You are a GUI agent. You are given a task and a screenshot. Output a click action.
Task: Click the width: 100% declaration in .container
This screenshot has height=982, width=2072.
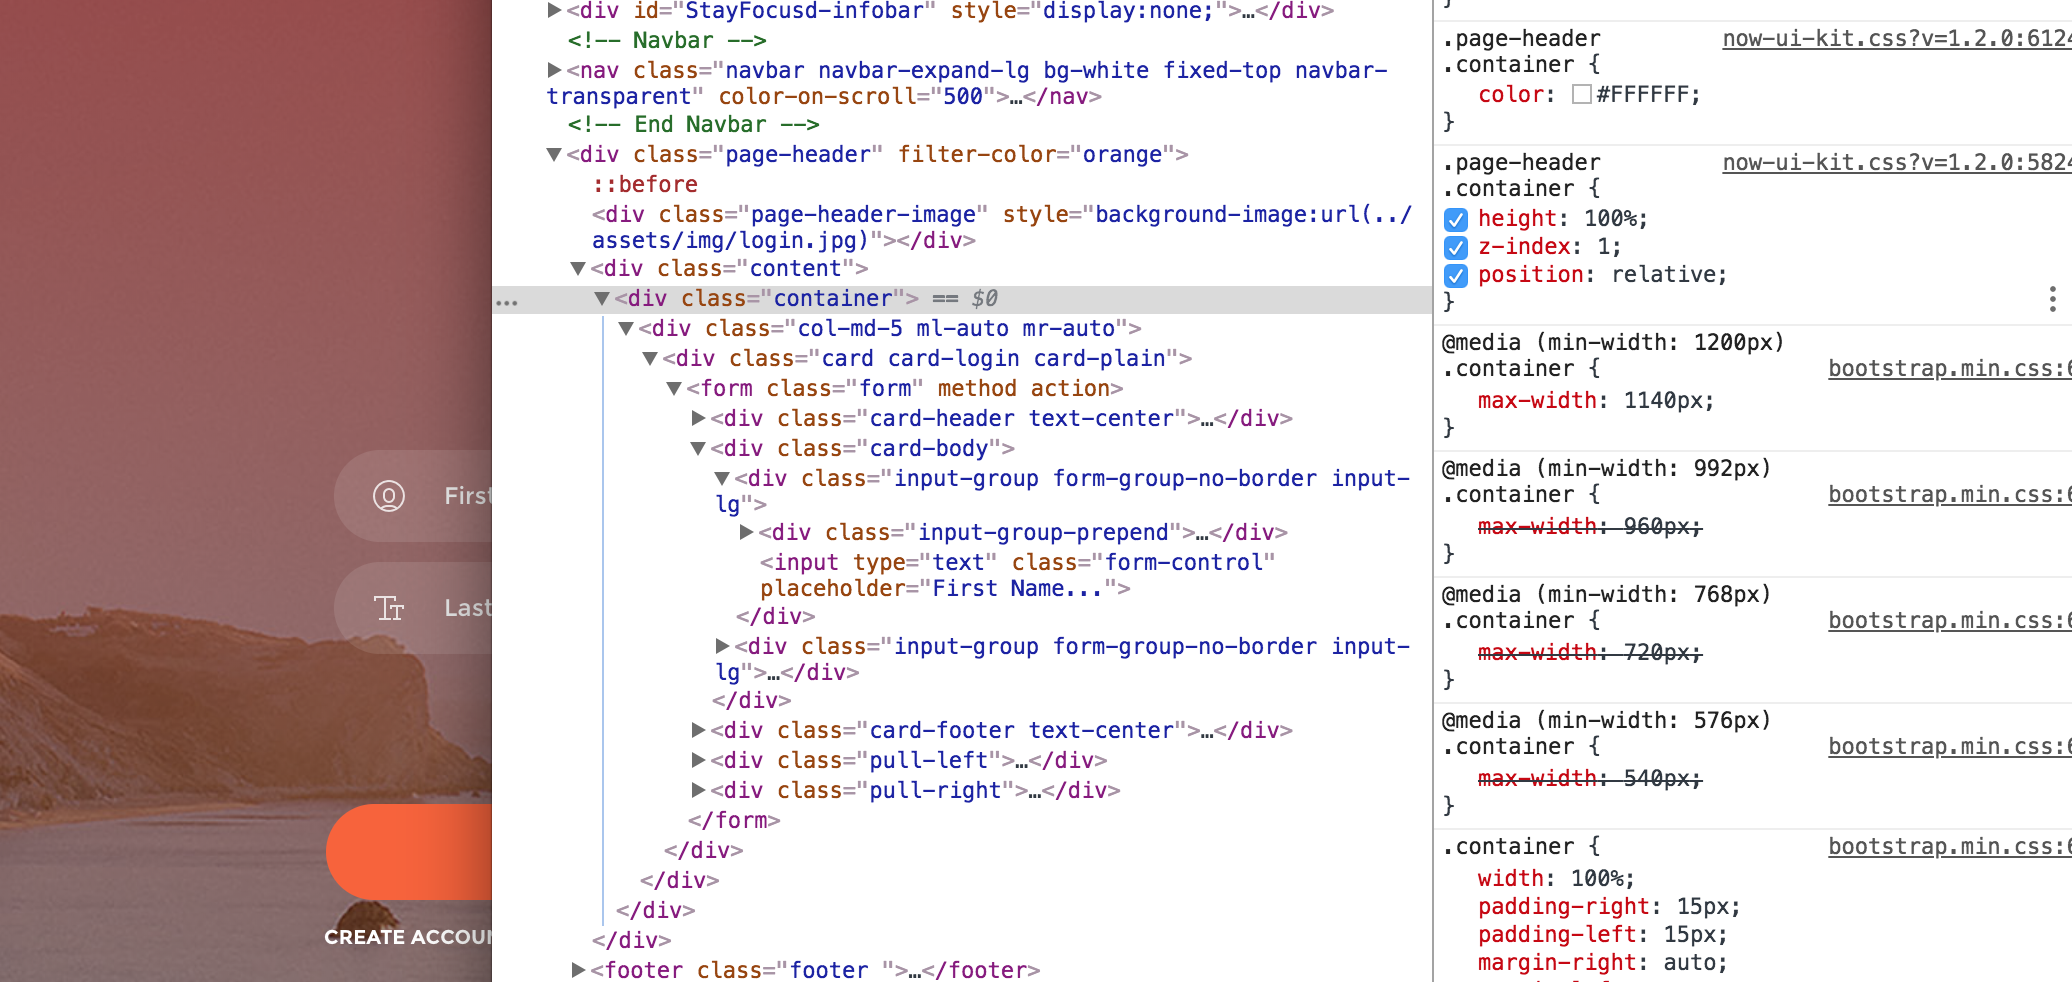pyautogui.click(x=1556, y=878)
